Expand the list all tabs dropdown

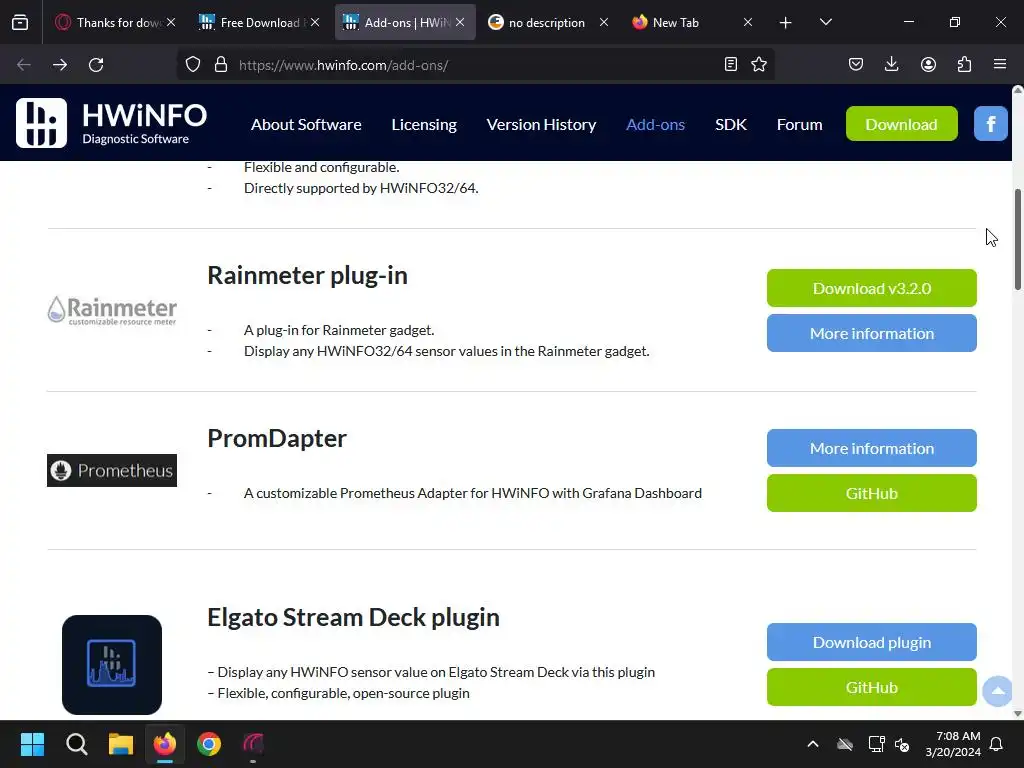[825, 22]
